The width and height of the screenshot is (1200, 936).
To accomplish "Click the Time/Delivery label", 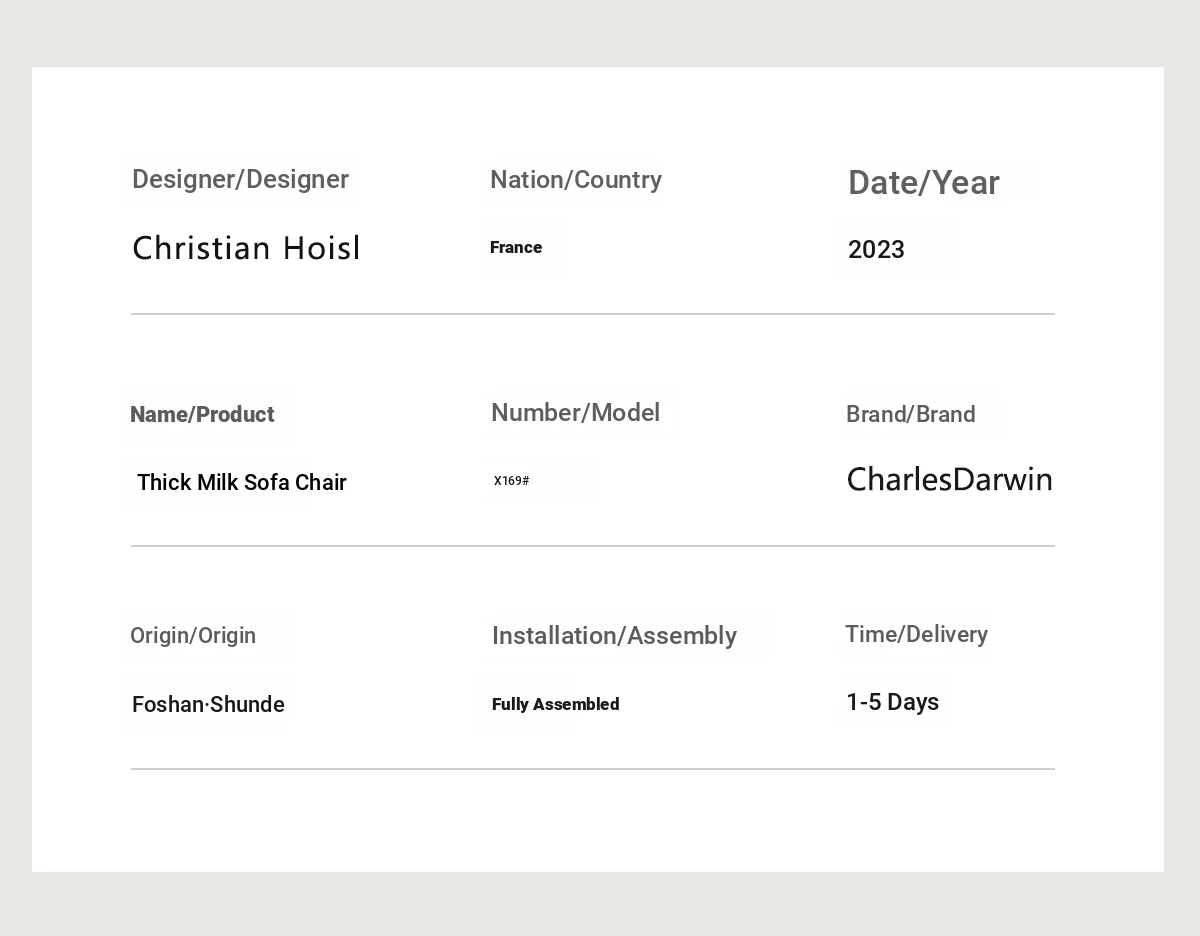I will tap(916, 635).
